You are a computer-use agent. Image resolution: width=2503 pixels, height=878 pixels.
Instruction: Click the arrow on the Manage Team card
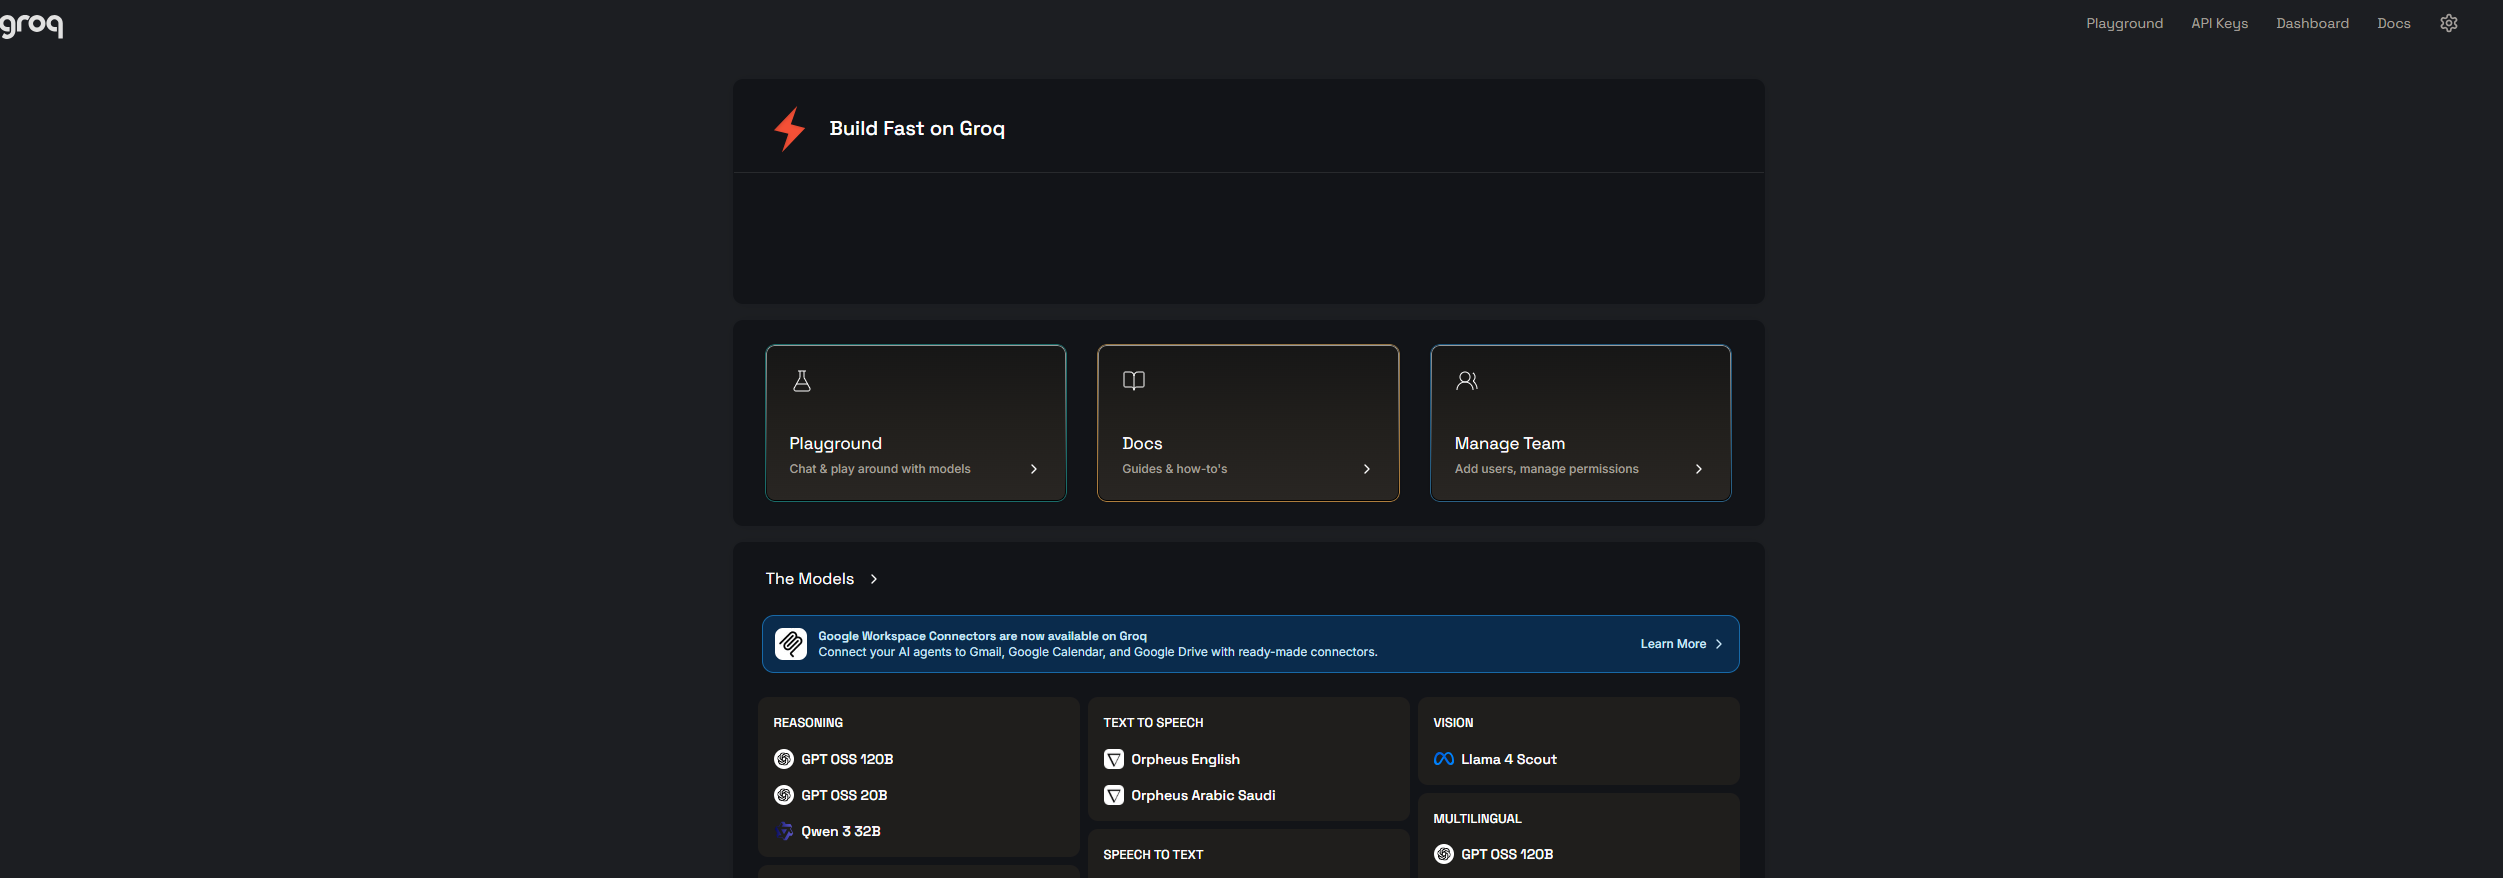1699,469
